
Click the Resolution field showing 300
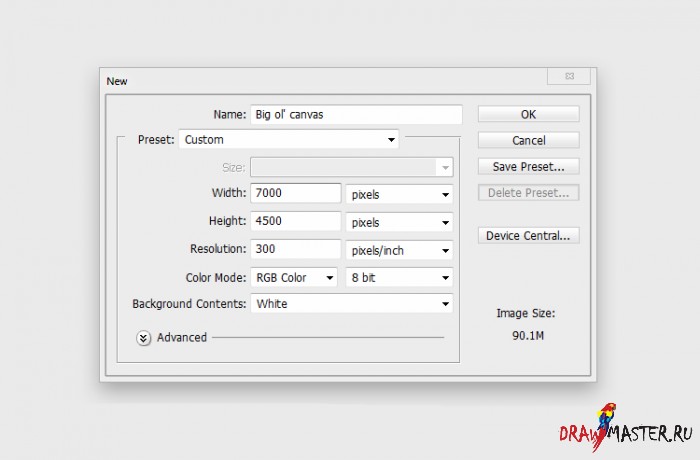coord(296,249)
